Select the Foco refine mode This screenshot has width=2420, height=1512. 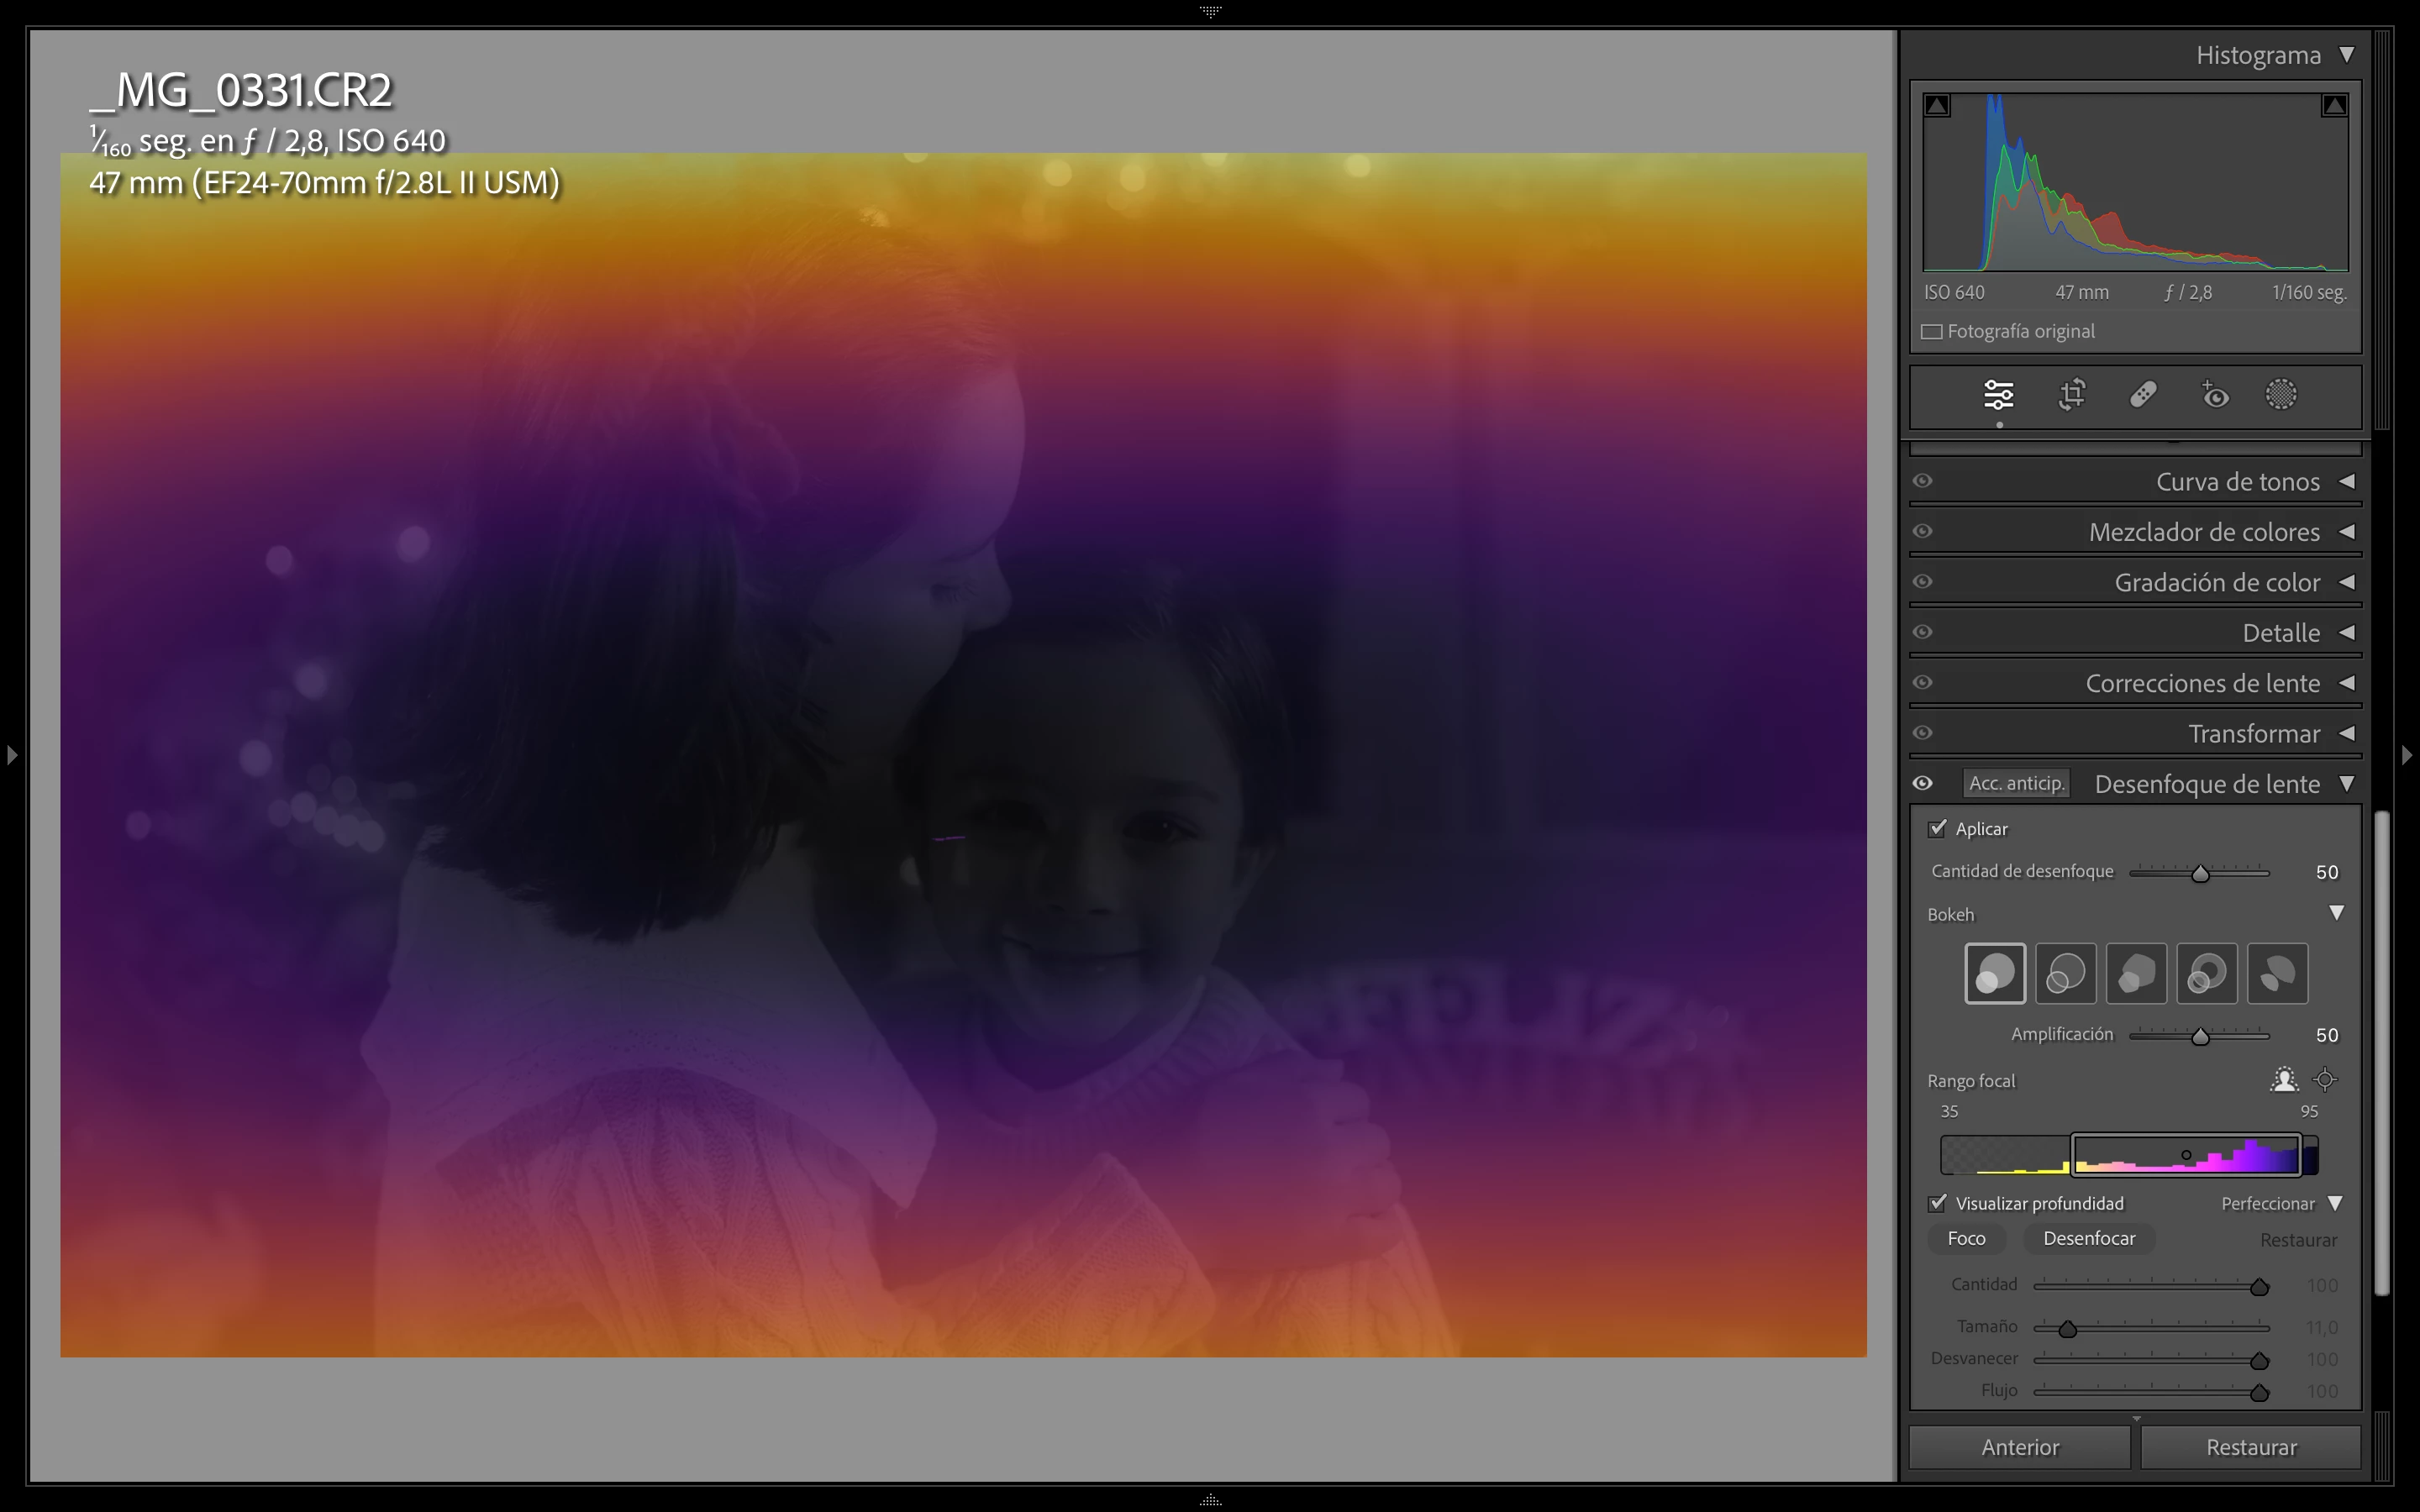click(1965, 1238)
